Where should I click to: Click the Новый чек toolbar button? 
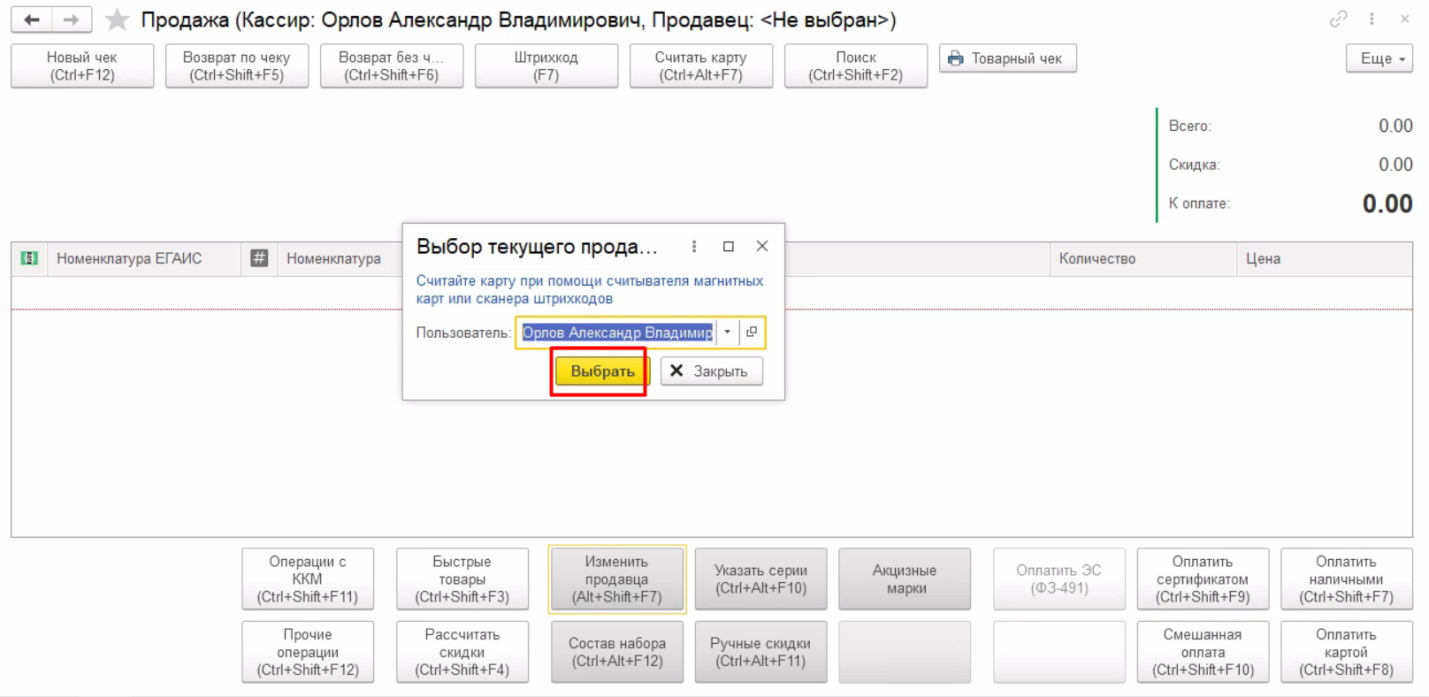82,66
